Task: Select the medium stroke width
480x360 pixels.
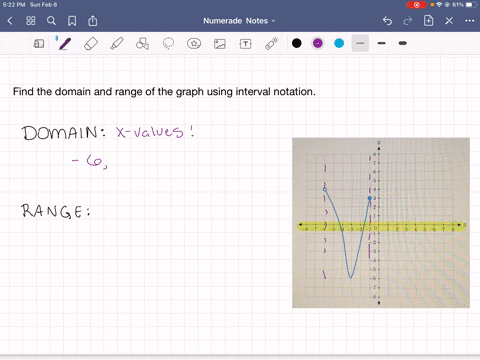Action: point(382,43)
